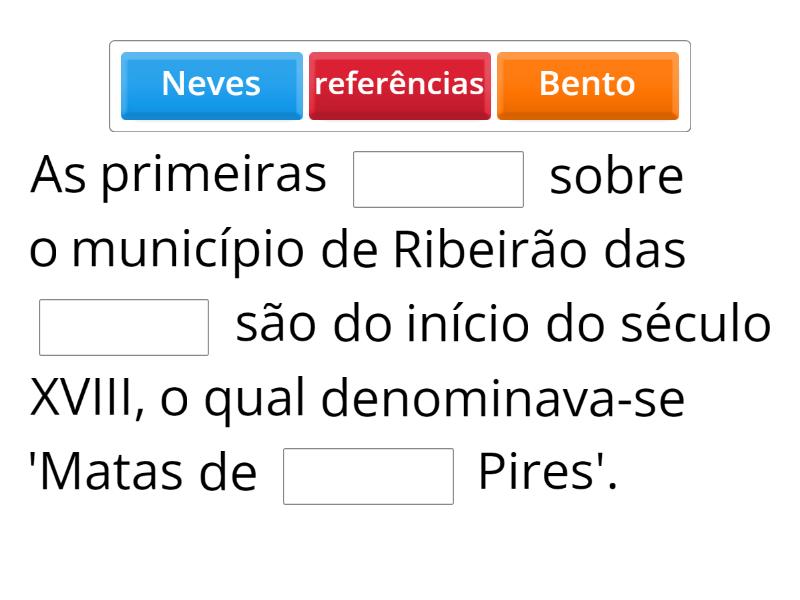Image resolution: width=800 pixels, height=600 pixels.
Task: Click the word 'denominava-se'
Action: tap(503, 400)
